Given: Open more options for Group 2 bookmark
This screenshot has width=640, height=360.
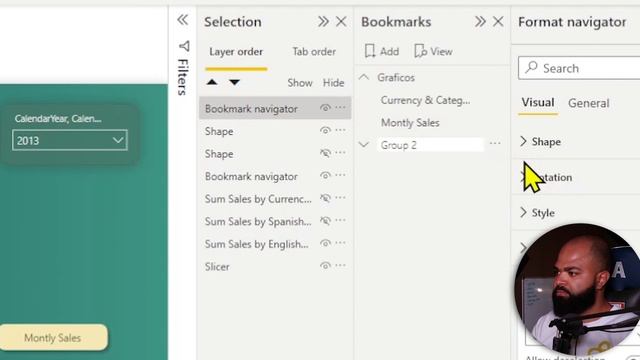Looking at the screenshot, I should click(x=495, y=144).
